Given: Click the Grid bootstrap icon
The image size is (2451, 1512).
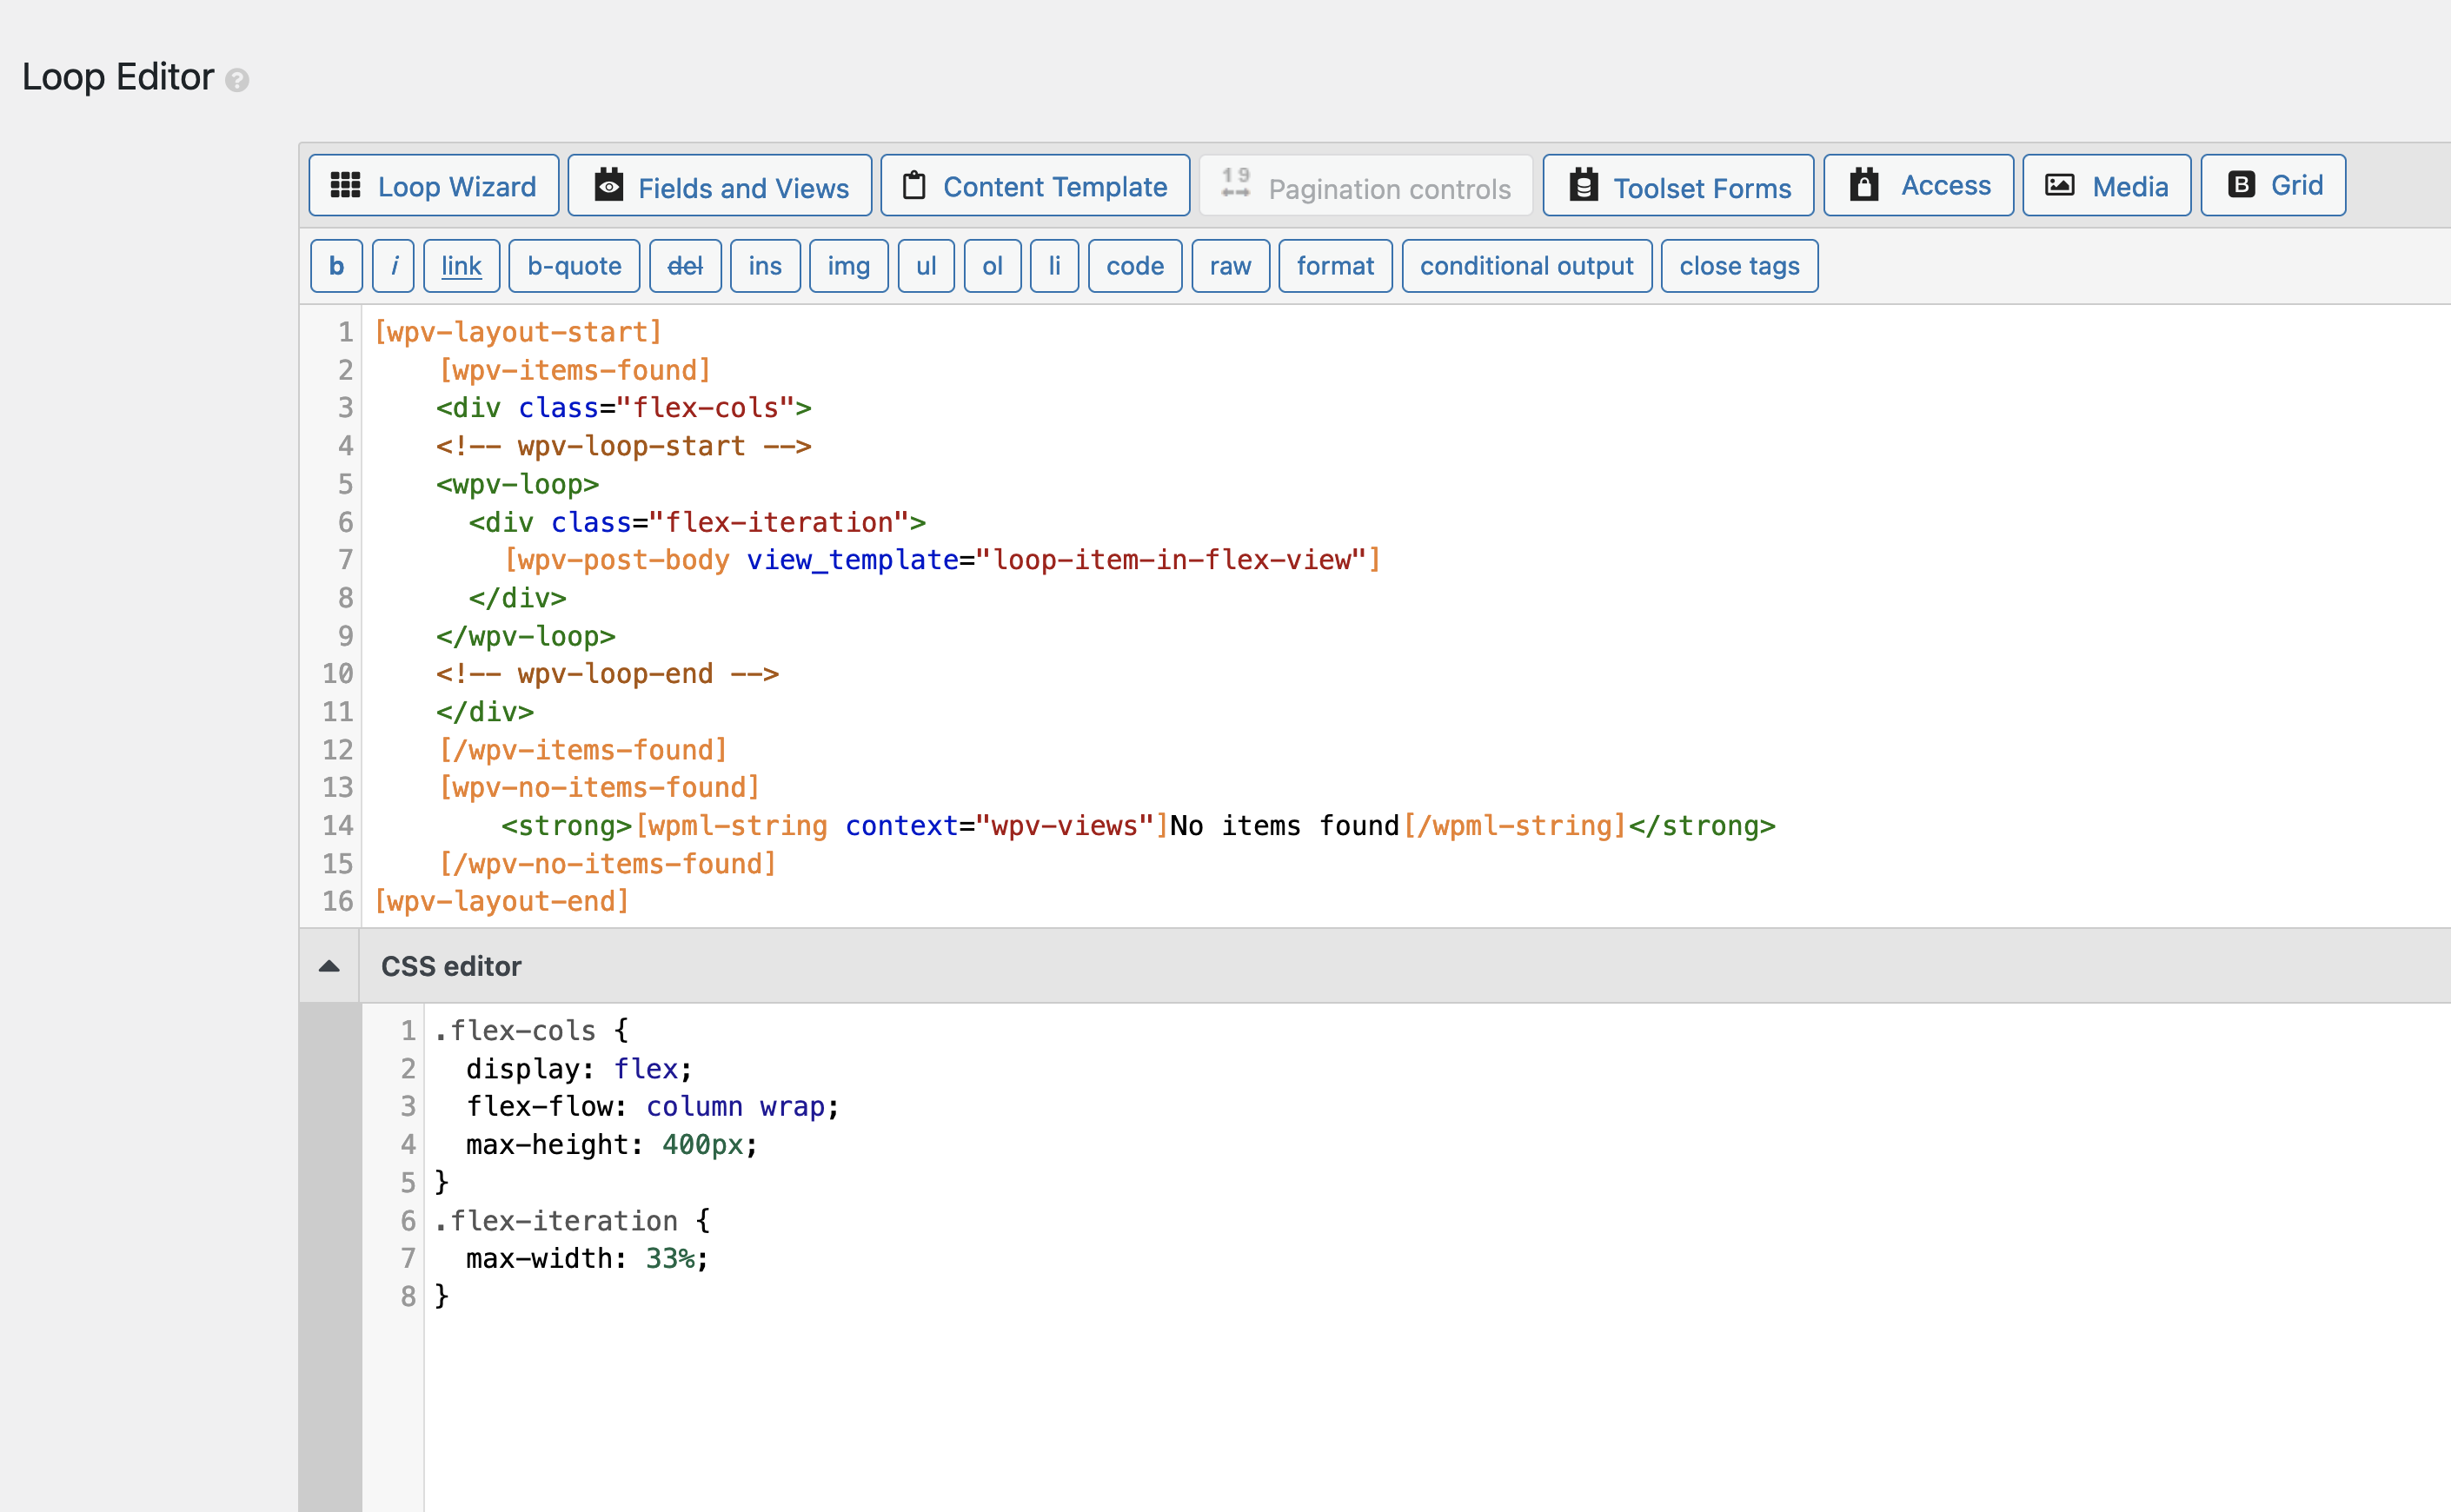Looking at the screenshot, I should pos(2241,185).
